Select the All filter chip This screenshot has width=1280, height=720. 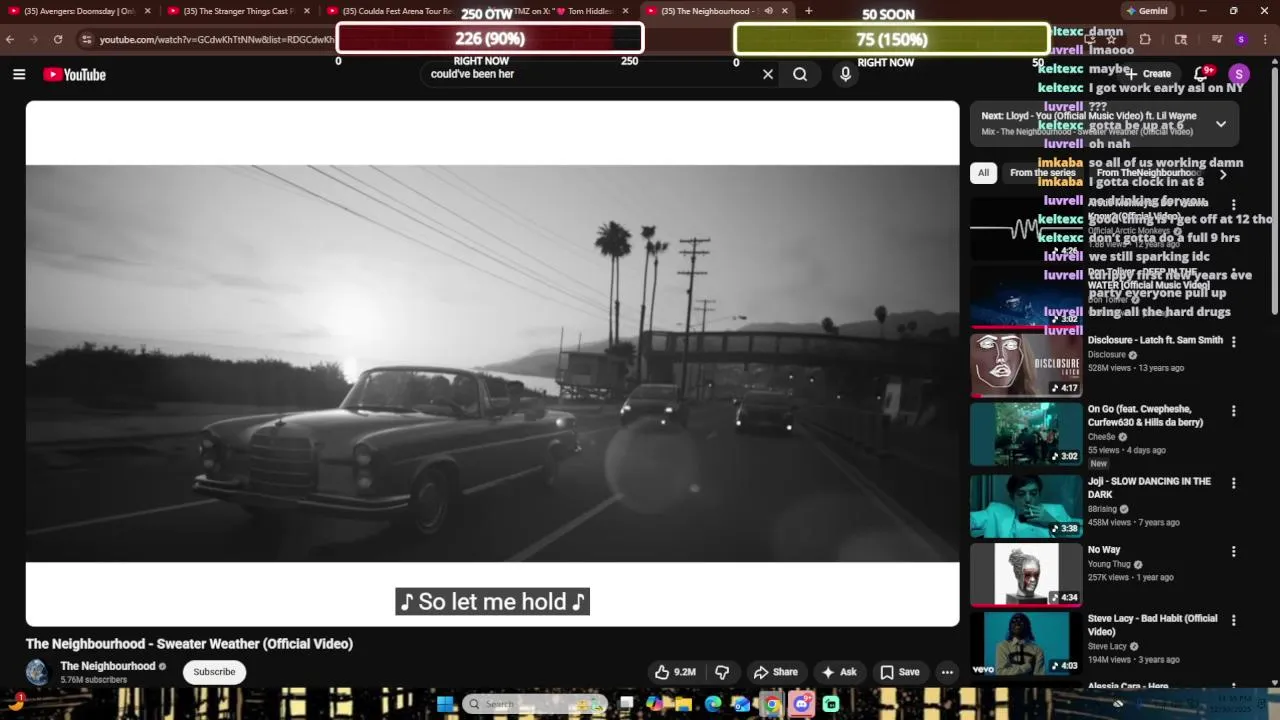[x=983, y=173]
